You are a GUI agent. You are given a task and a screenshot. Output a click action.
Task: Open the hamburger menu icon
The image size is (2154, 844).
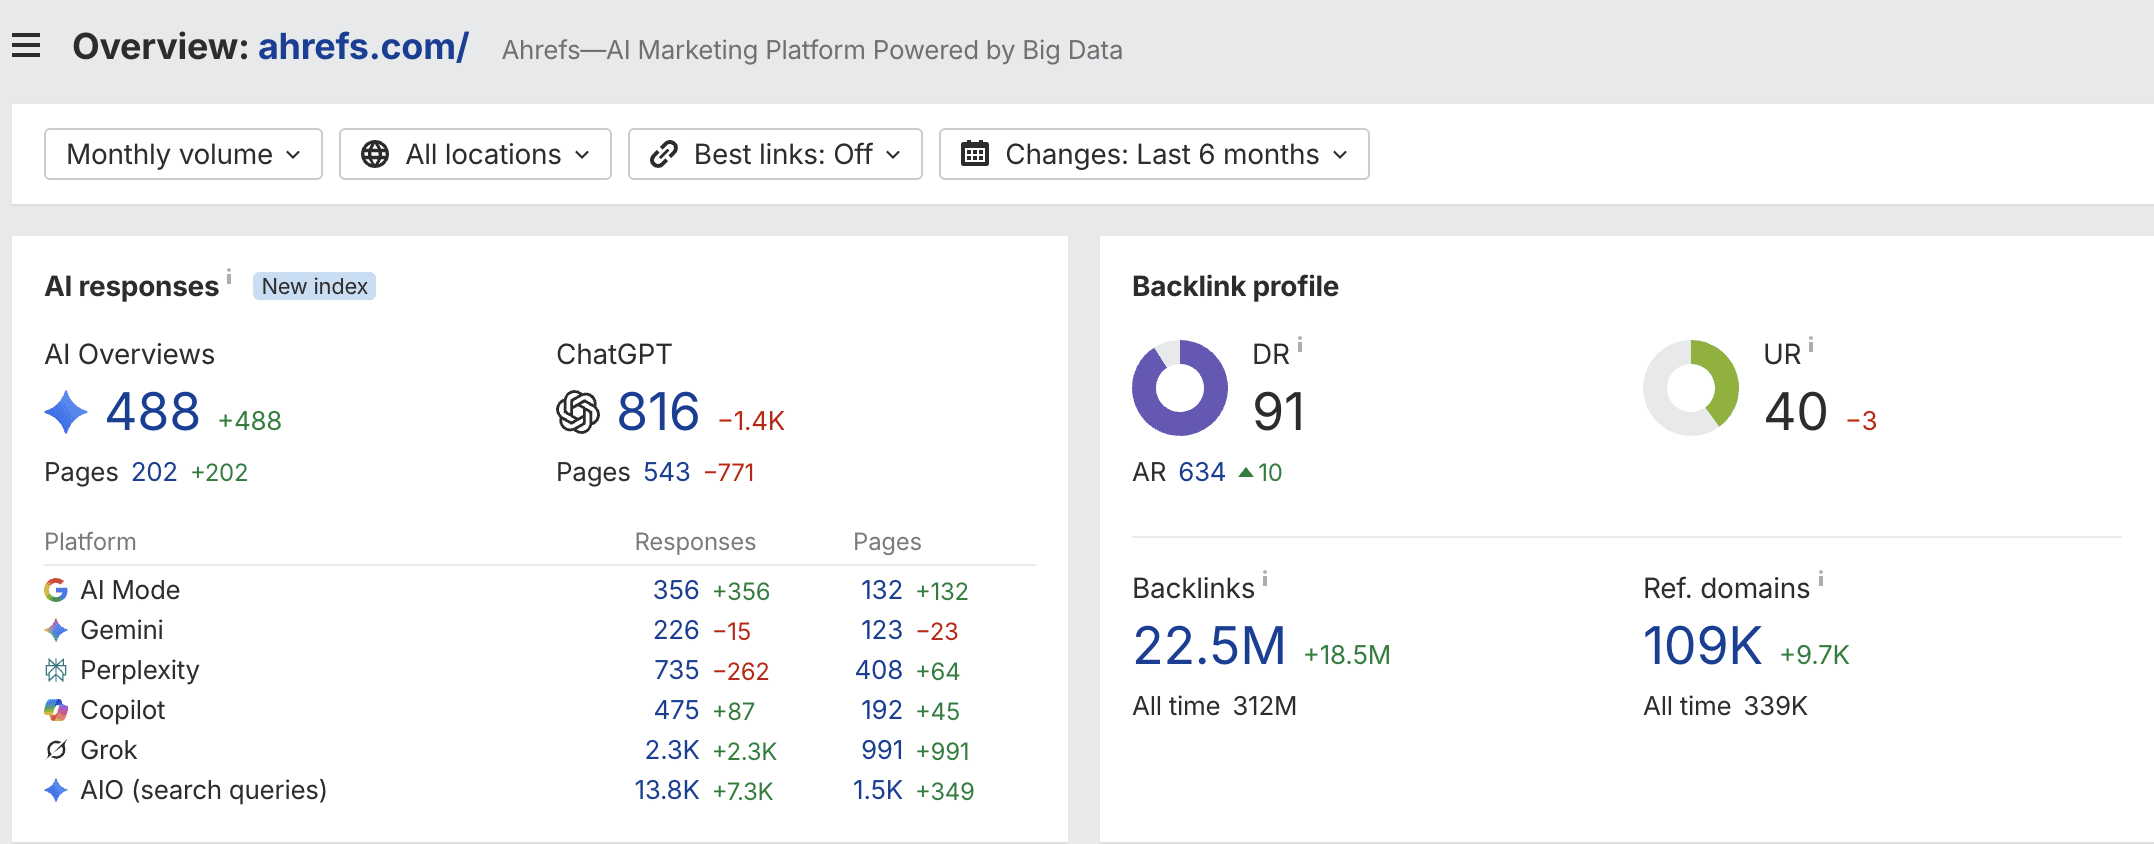pos(26,46)
